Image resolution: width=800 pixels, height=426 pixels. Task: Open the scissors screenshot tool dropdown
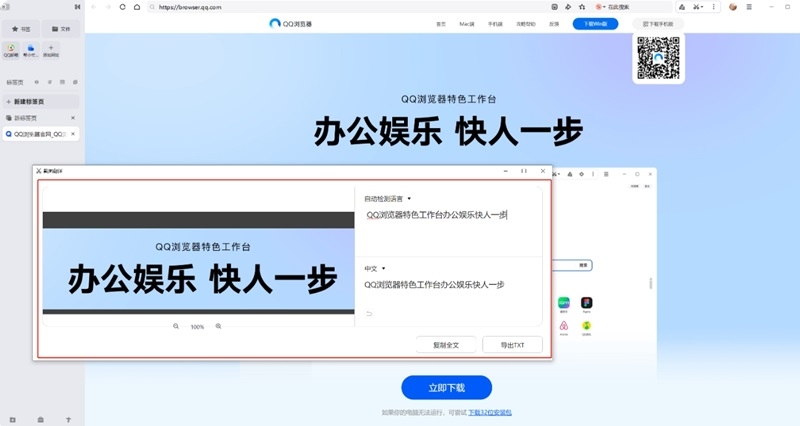698,7
